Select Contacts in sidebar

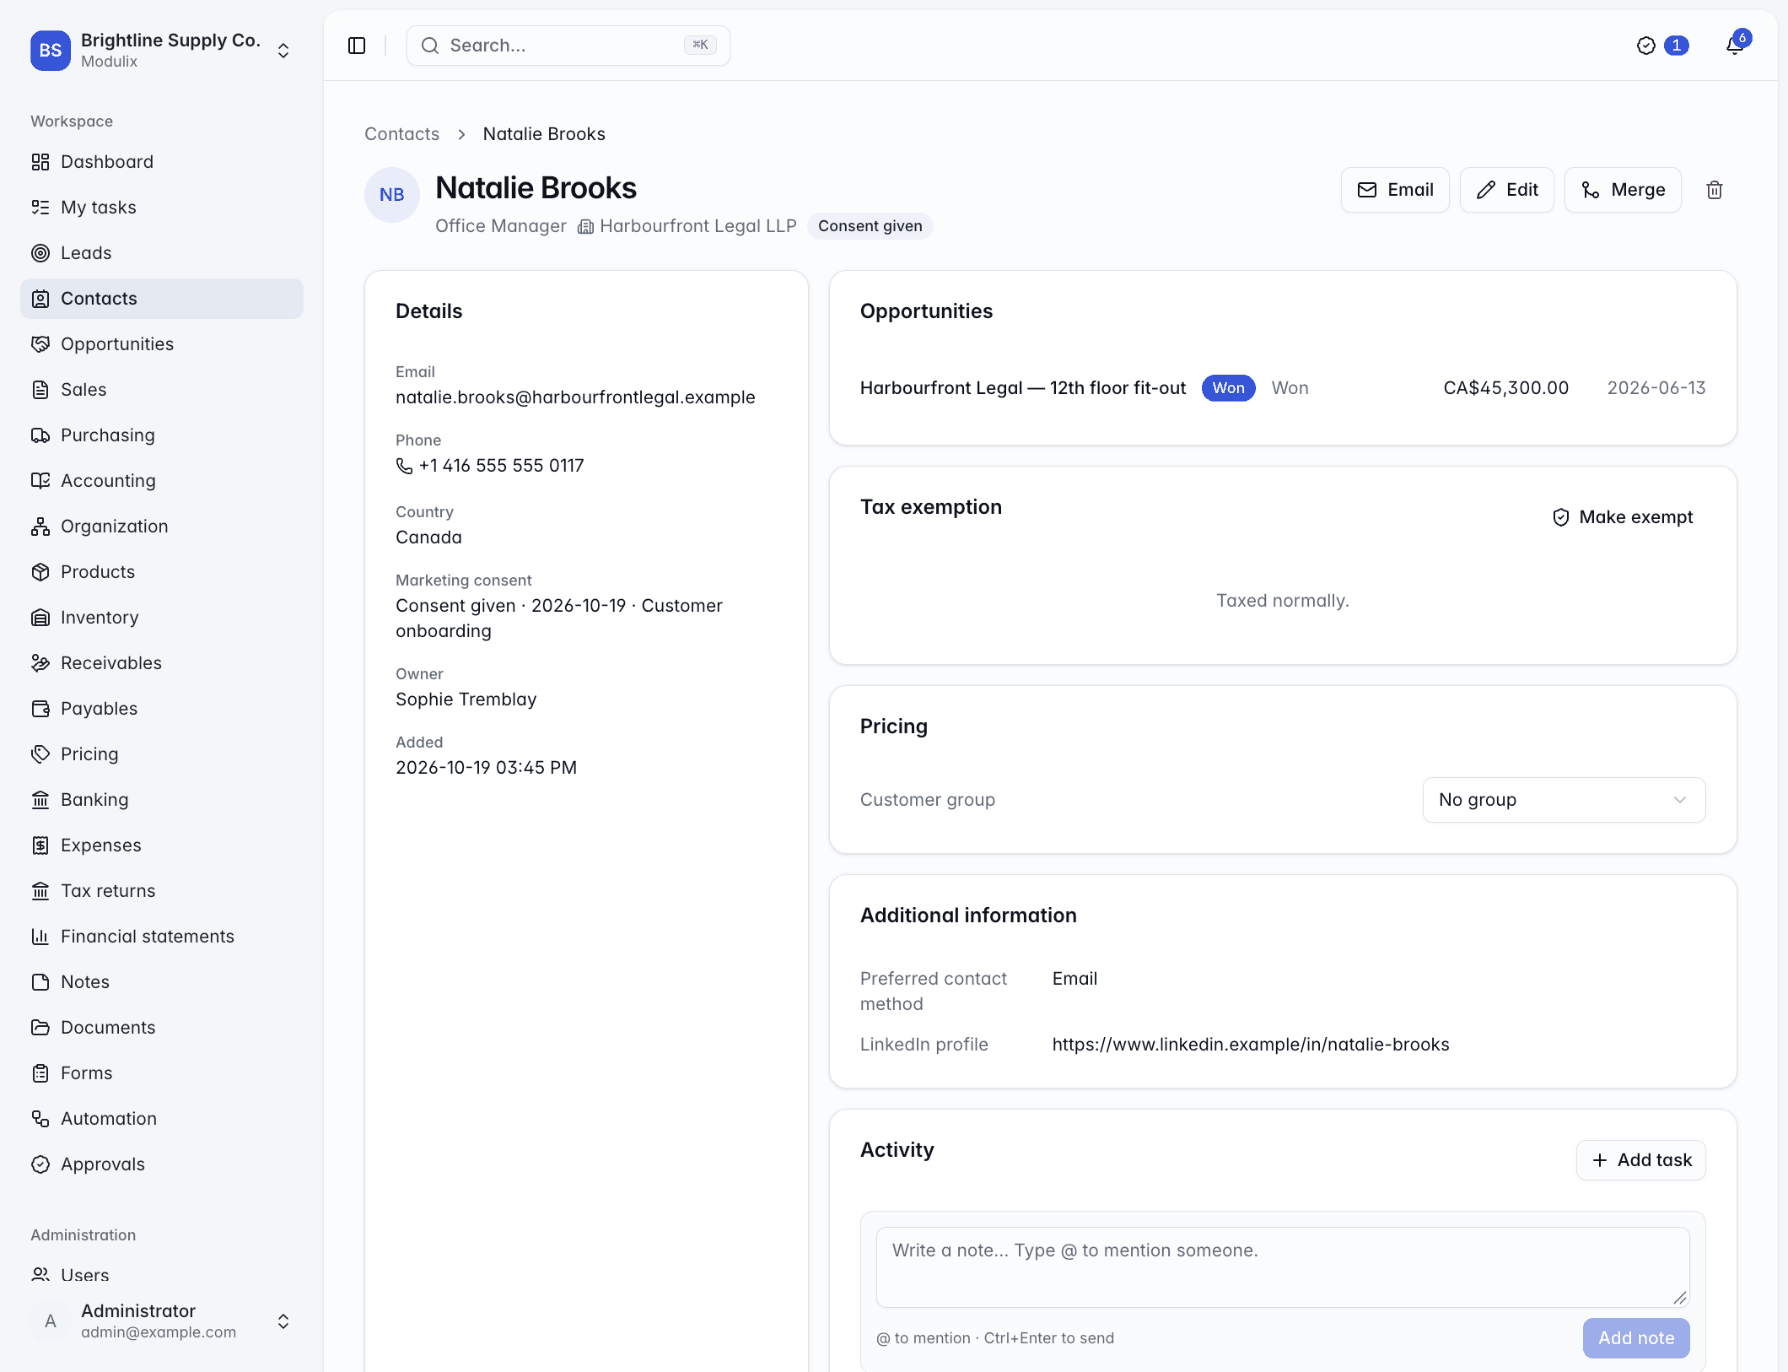click(x=162, y=299)
